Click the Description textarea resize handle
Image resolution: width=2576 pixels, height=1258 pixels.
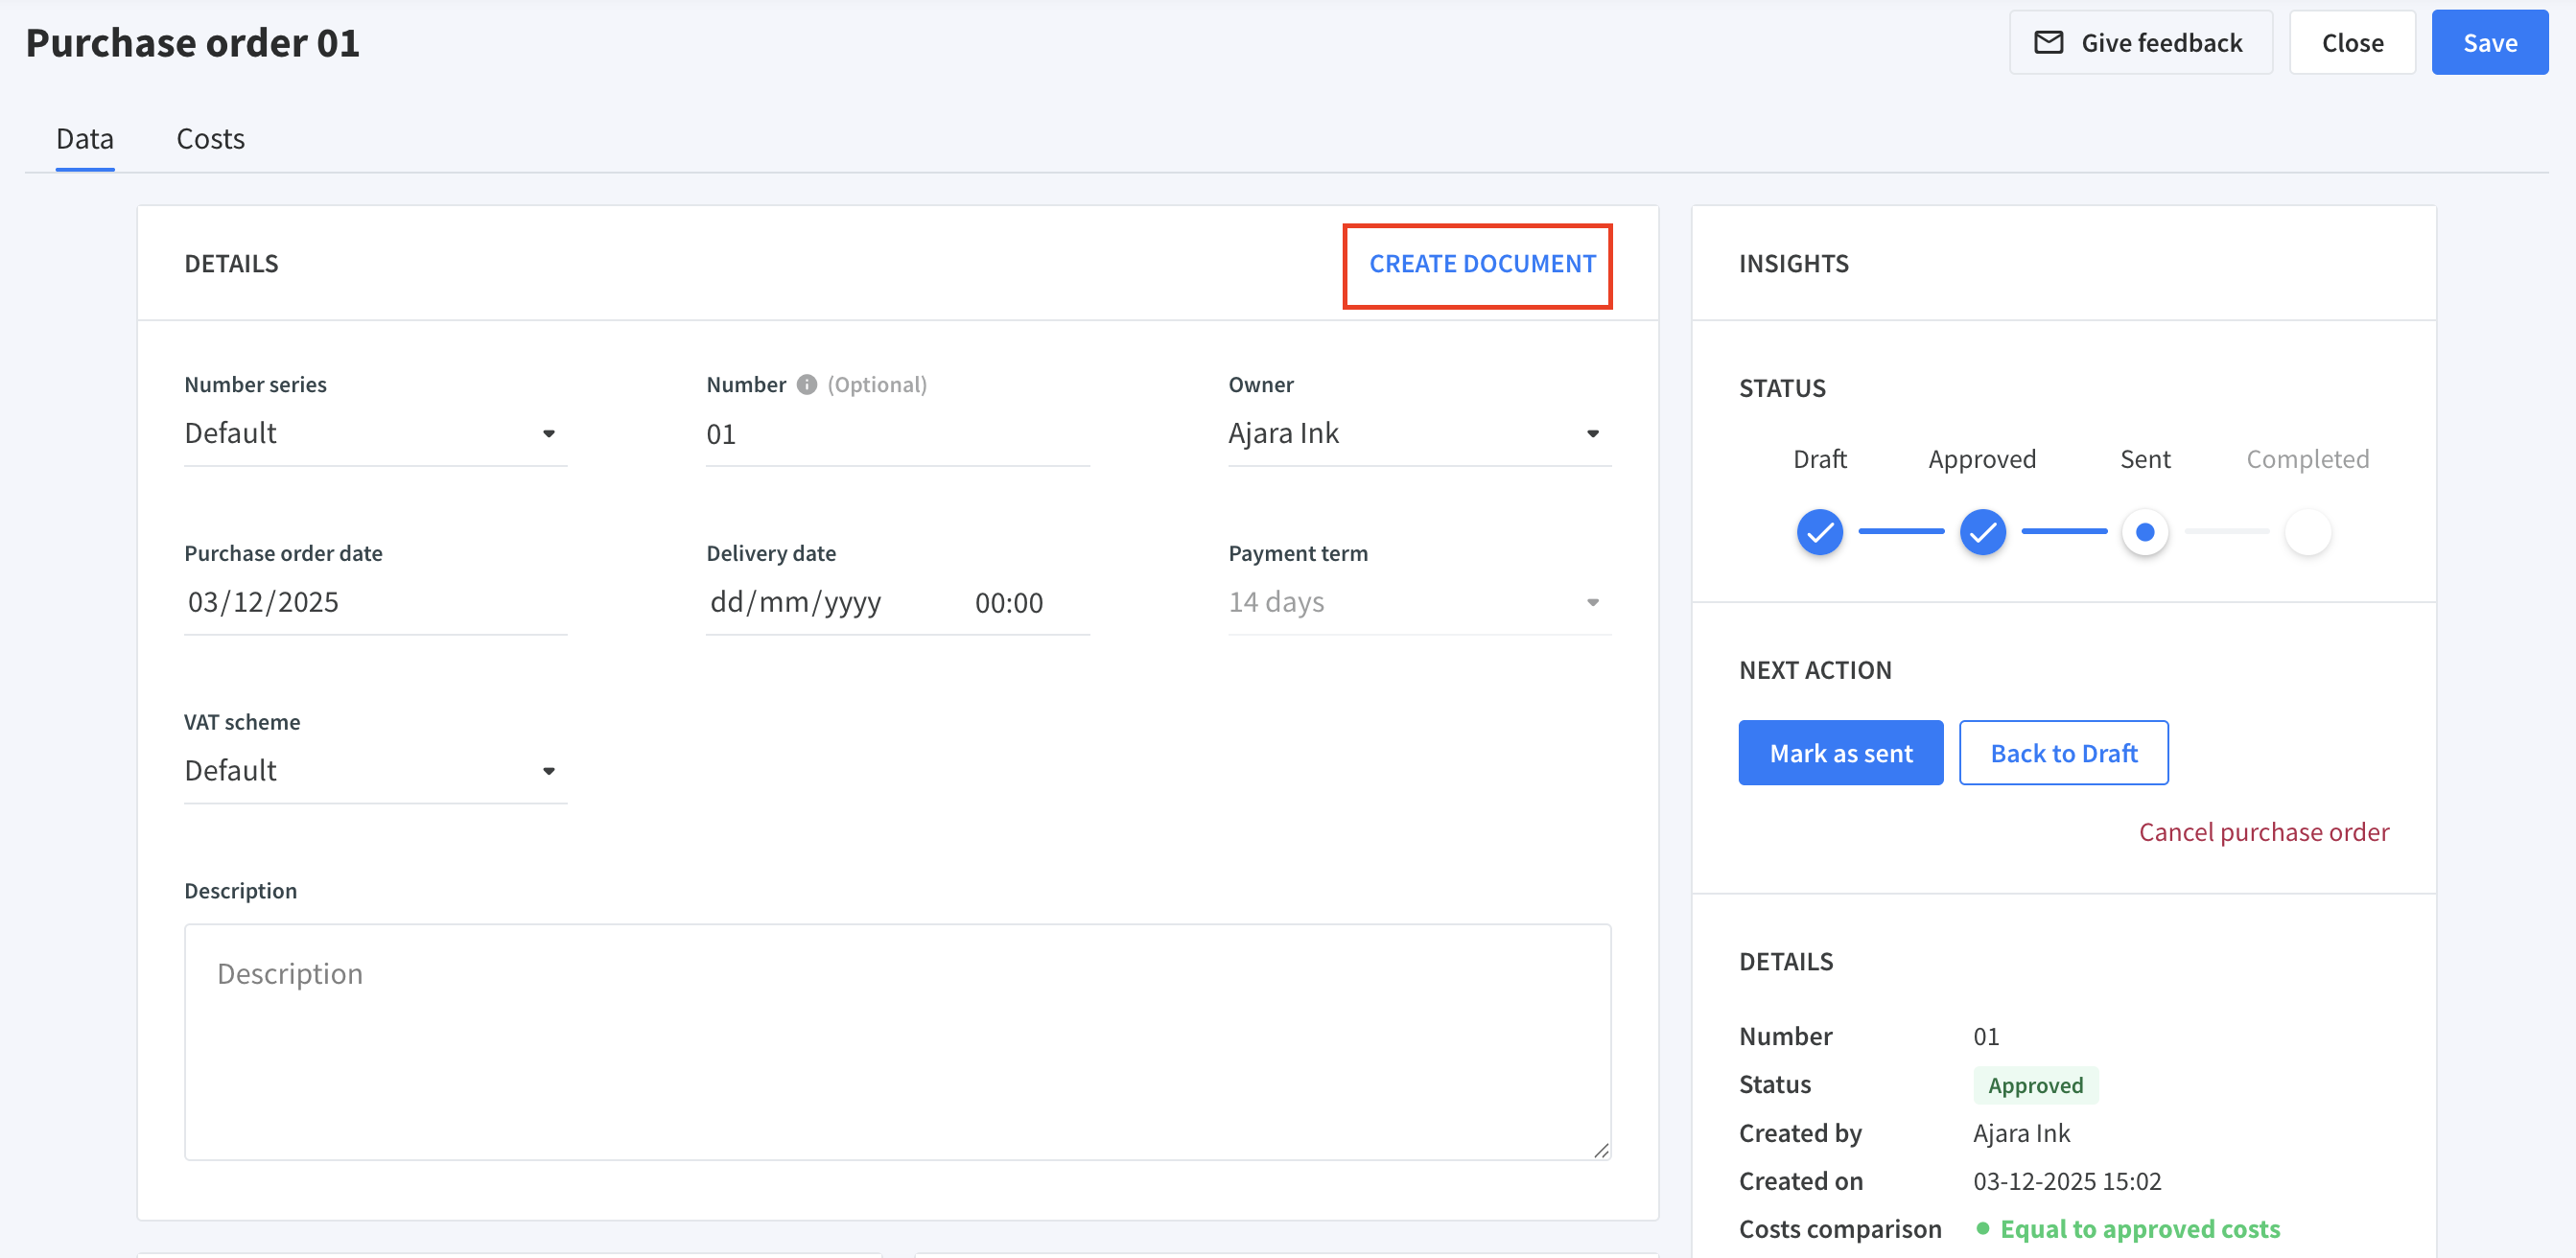(x=1601, y=1150)
